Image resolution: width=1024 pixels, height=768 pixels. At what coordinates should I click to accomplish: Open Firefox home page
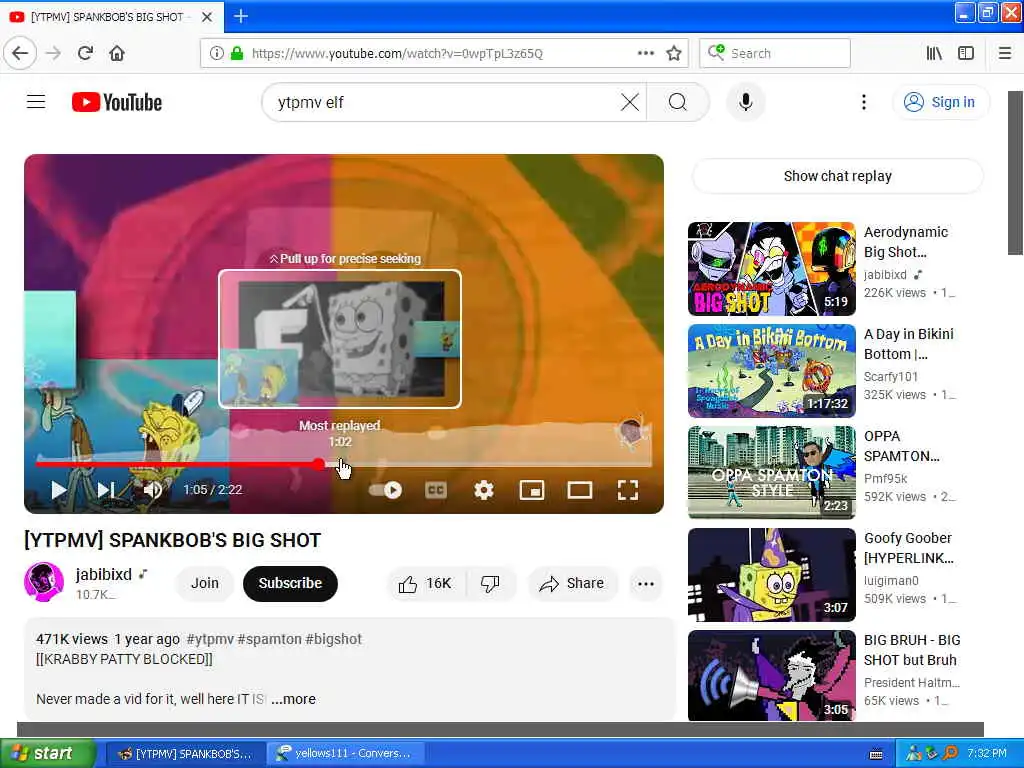click(x=117, y=53)
